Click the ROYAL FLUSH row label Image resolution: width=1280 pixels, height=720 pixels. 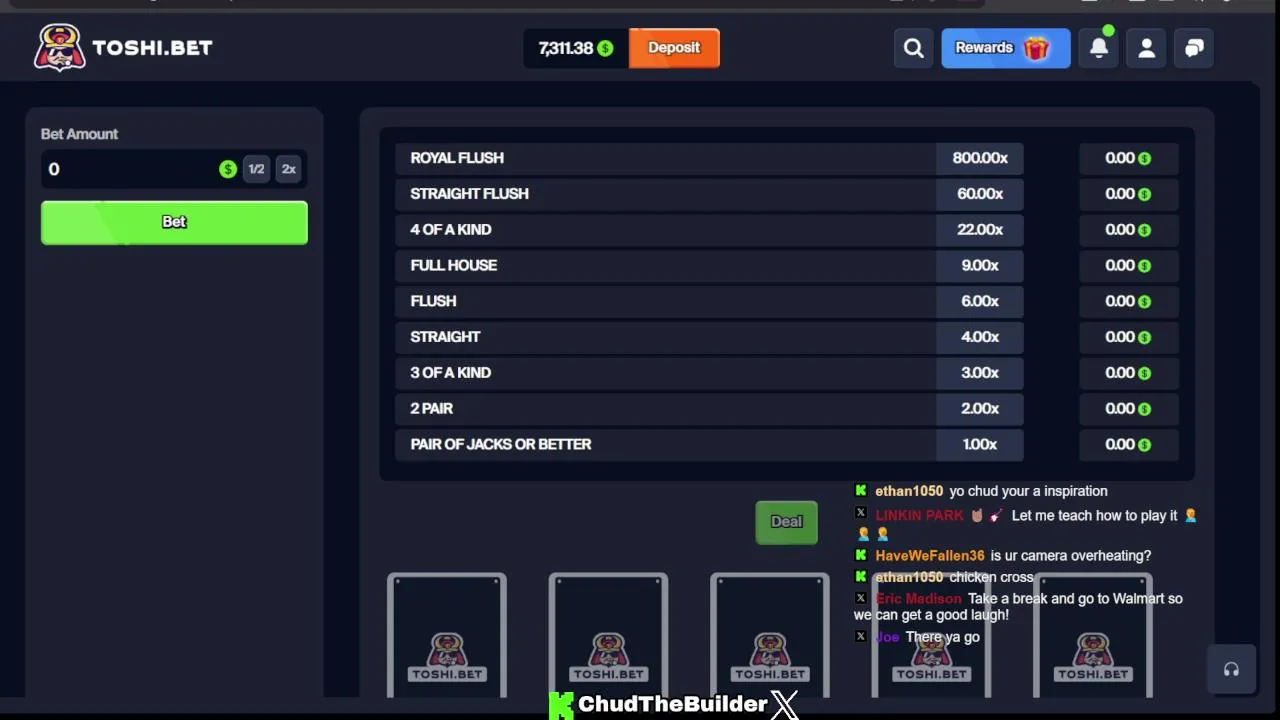coord(457,158)
